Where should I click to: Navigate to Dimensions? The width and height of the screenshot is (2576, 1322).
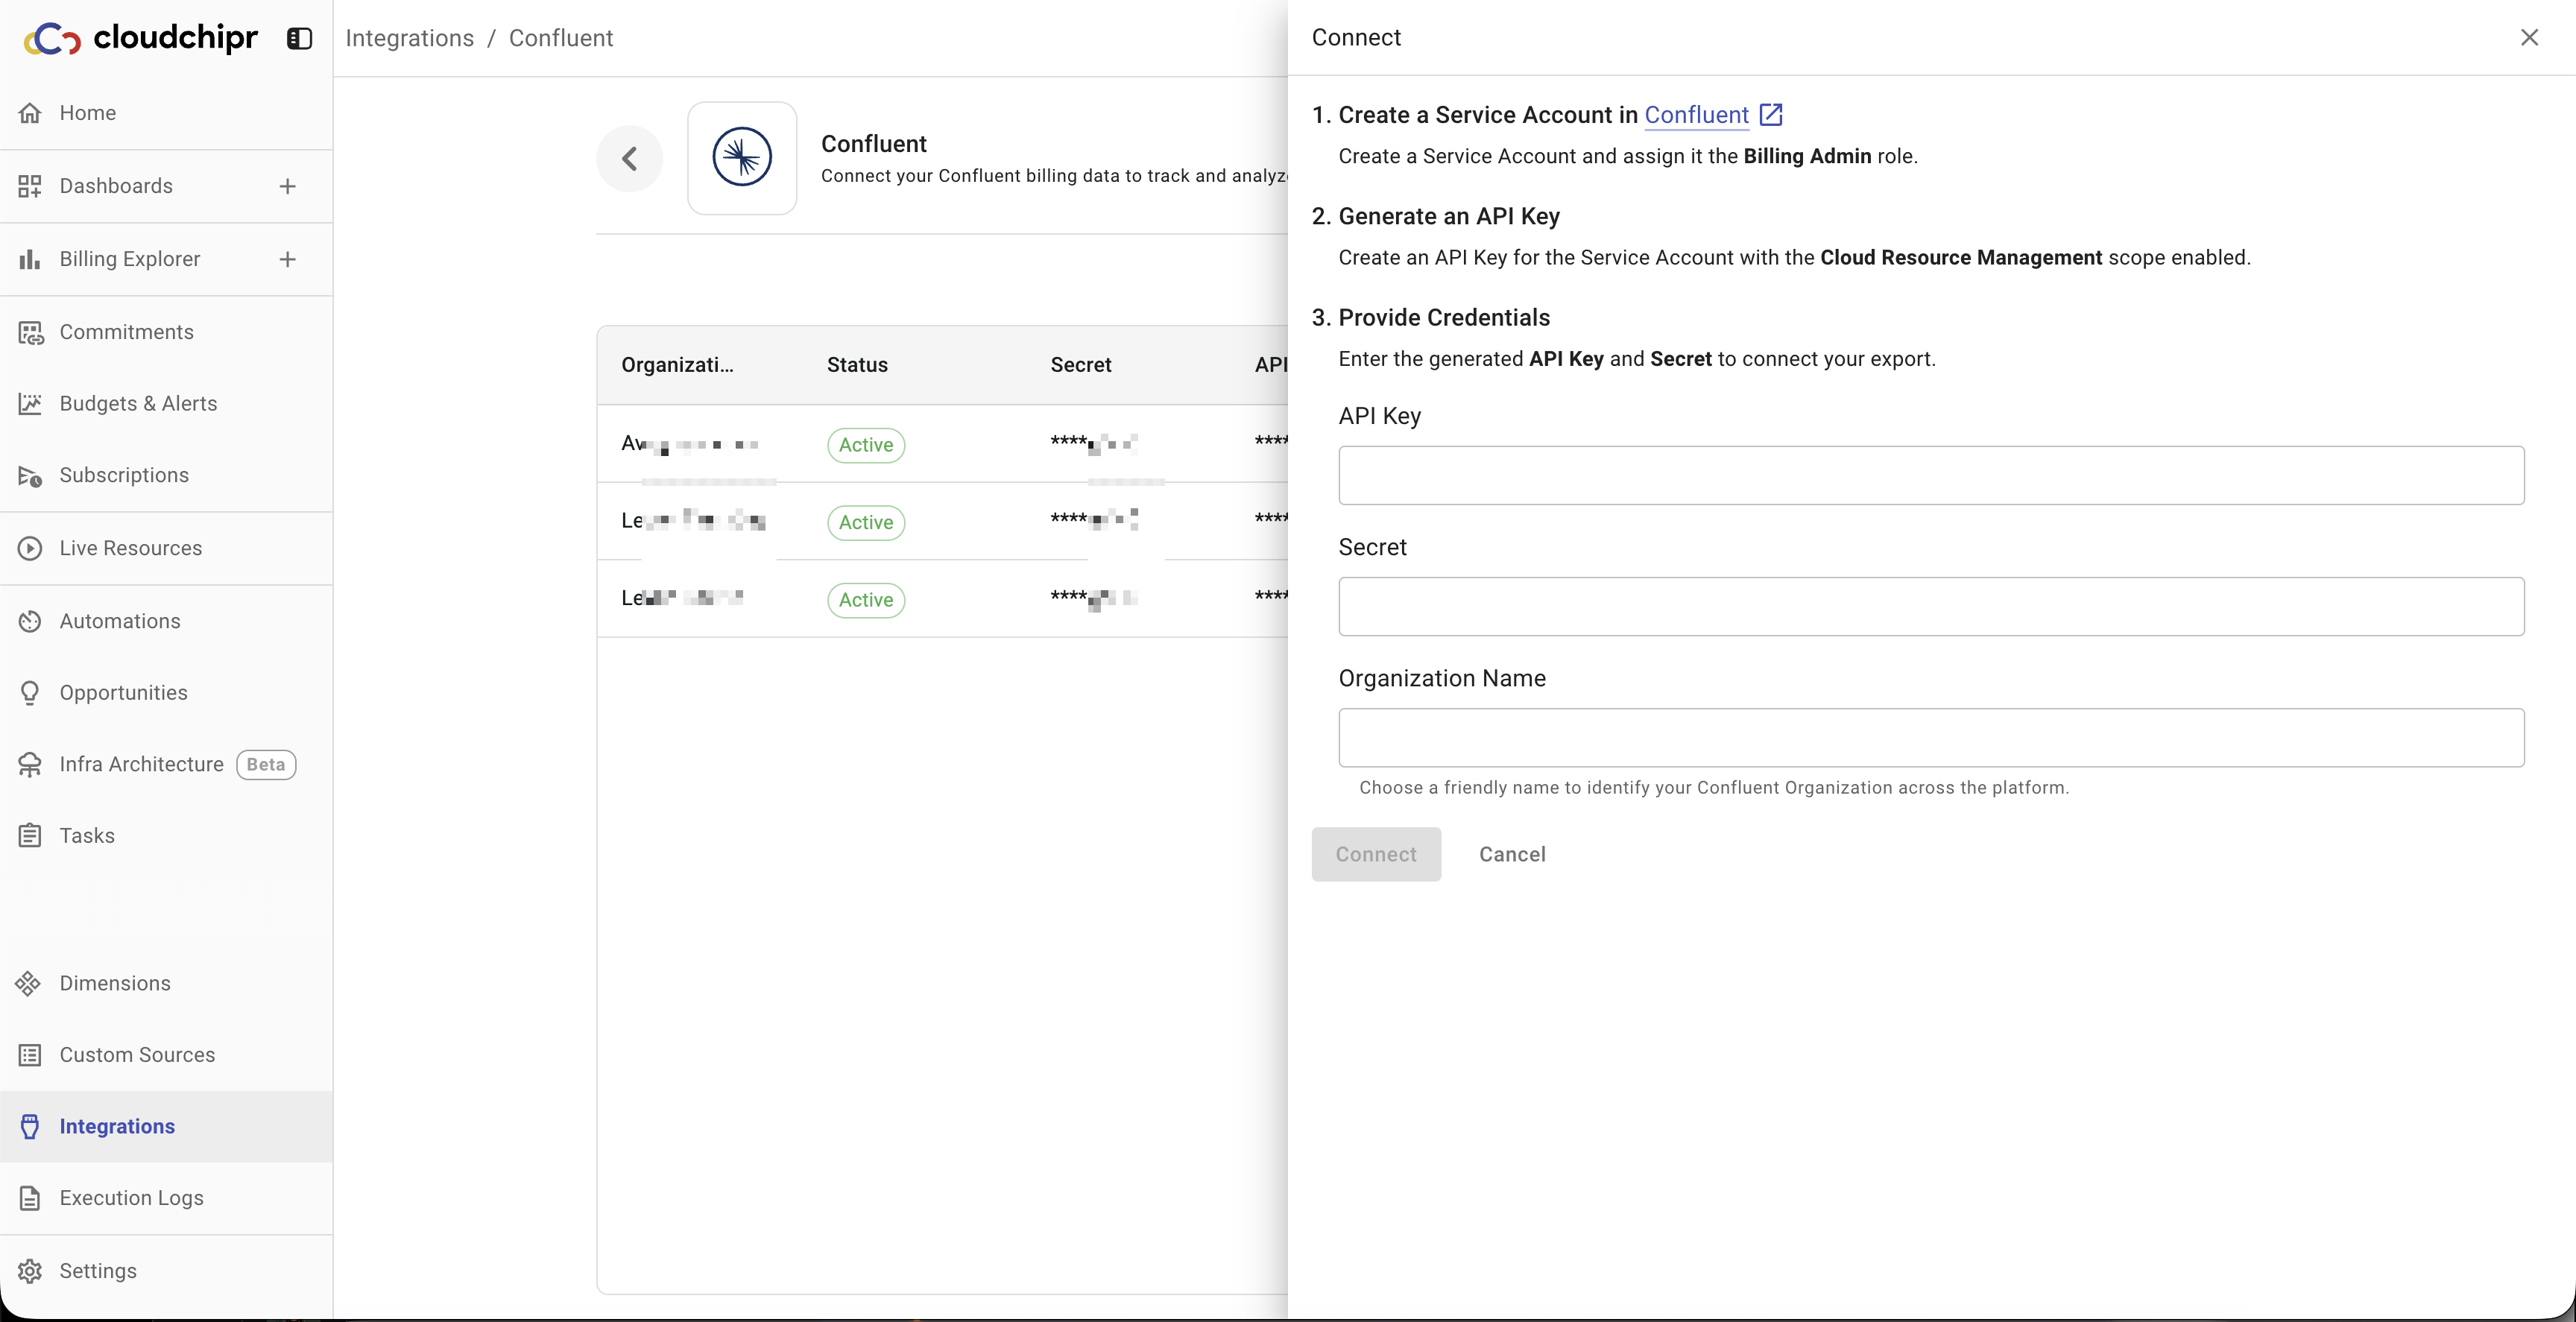pos(114,983)
